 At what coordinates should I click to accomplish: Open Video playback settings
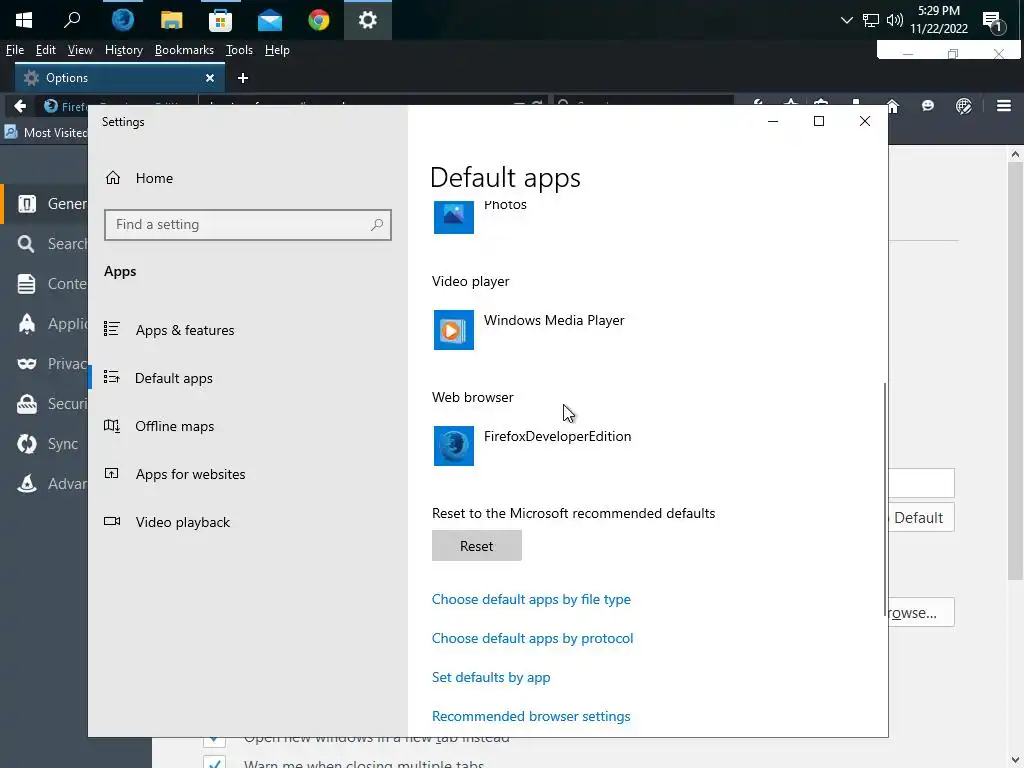click(x=167, y=522)
